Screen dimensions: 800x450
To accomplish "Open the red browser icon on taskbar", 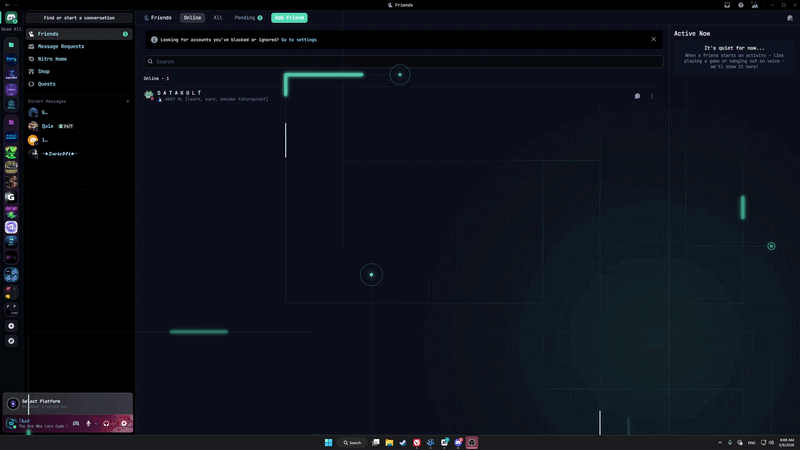I will (x=417, y=443).
